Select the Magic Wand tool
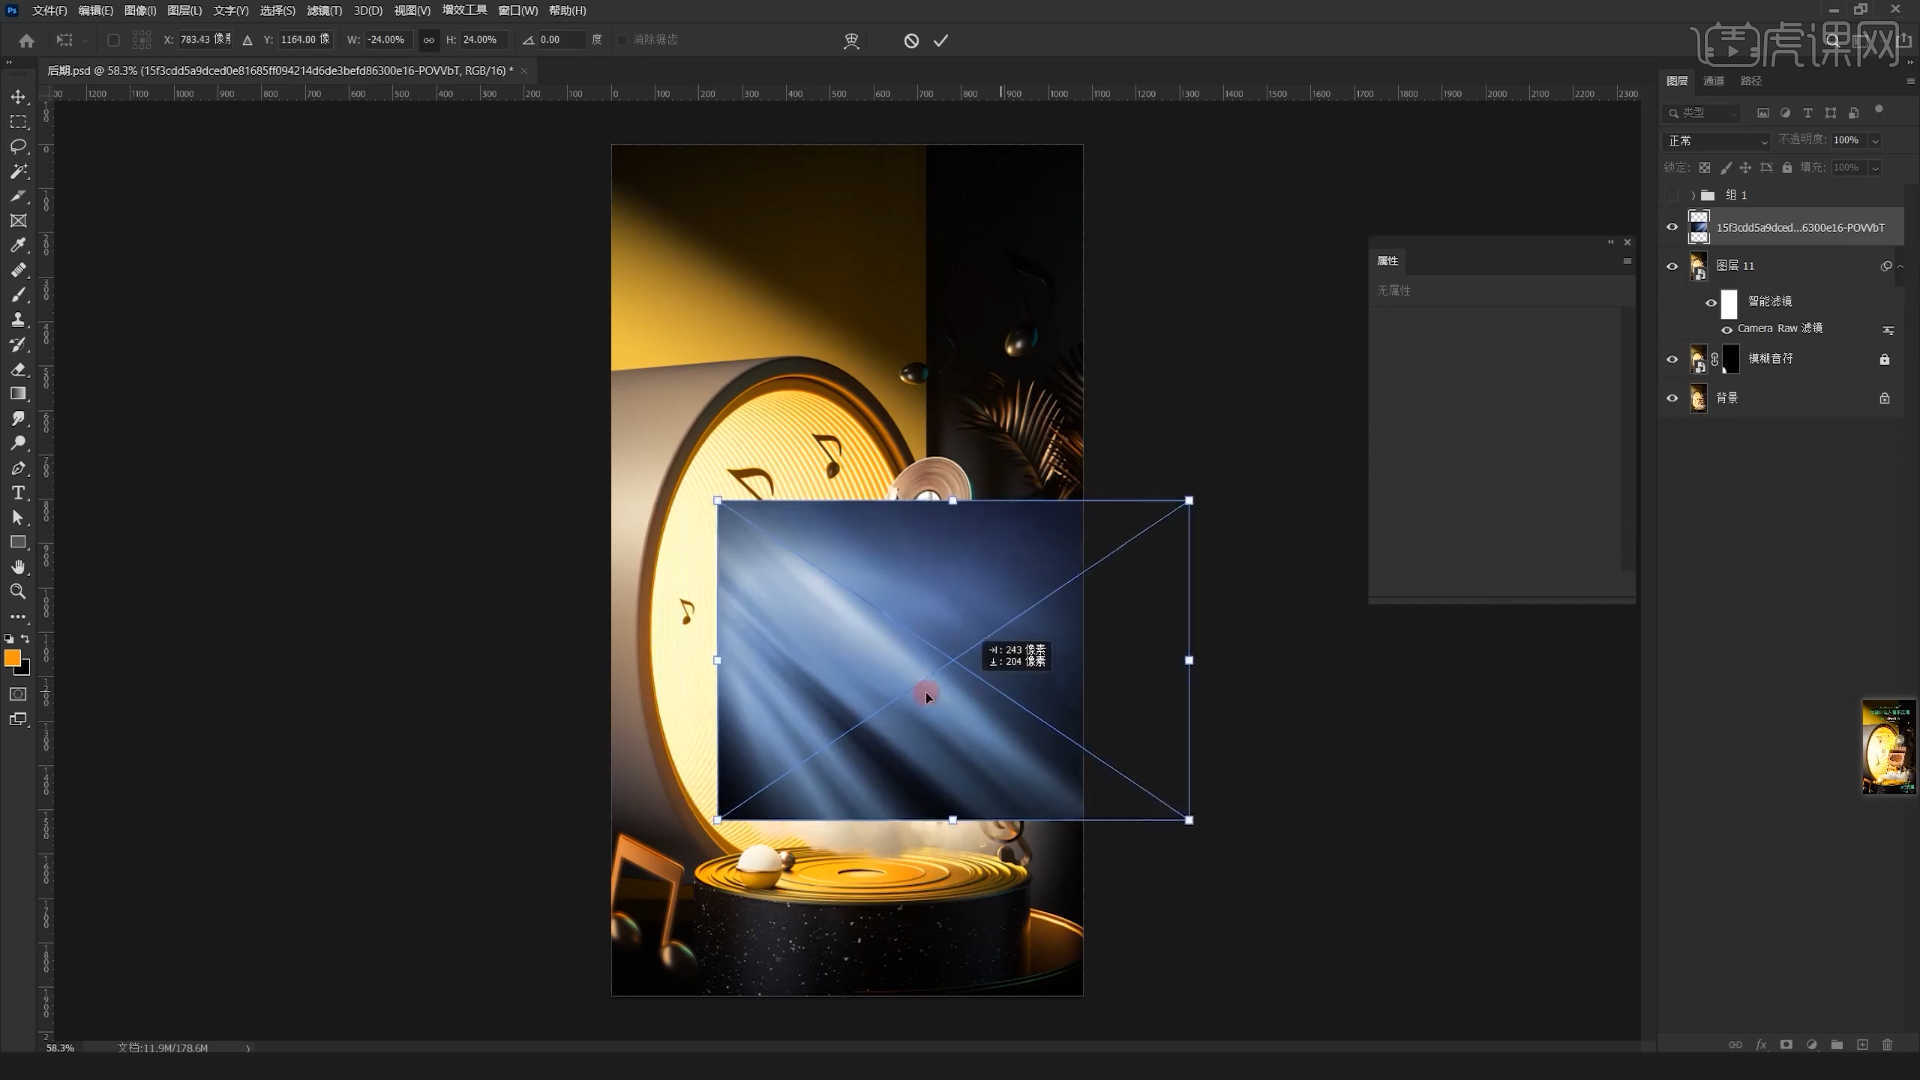Screen dimensions: 1920x1080 tap(18, 171)
